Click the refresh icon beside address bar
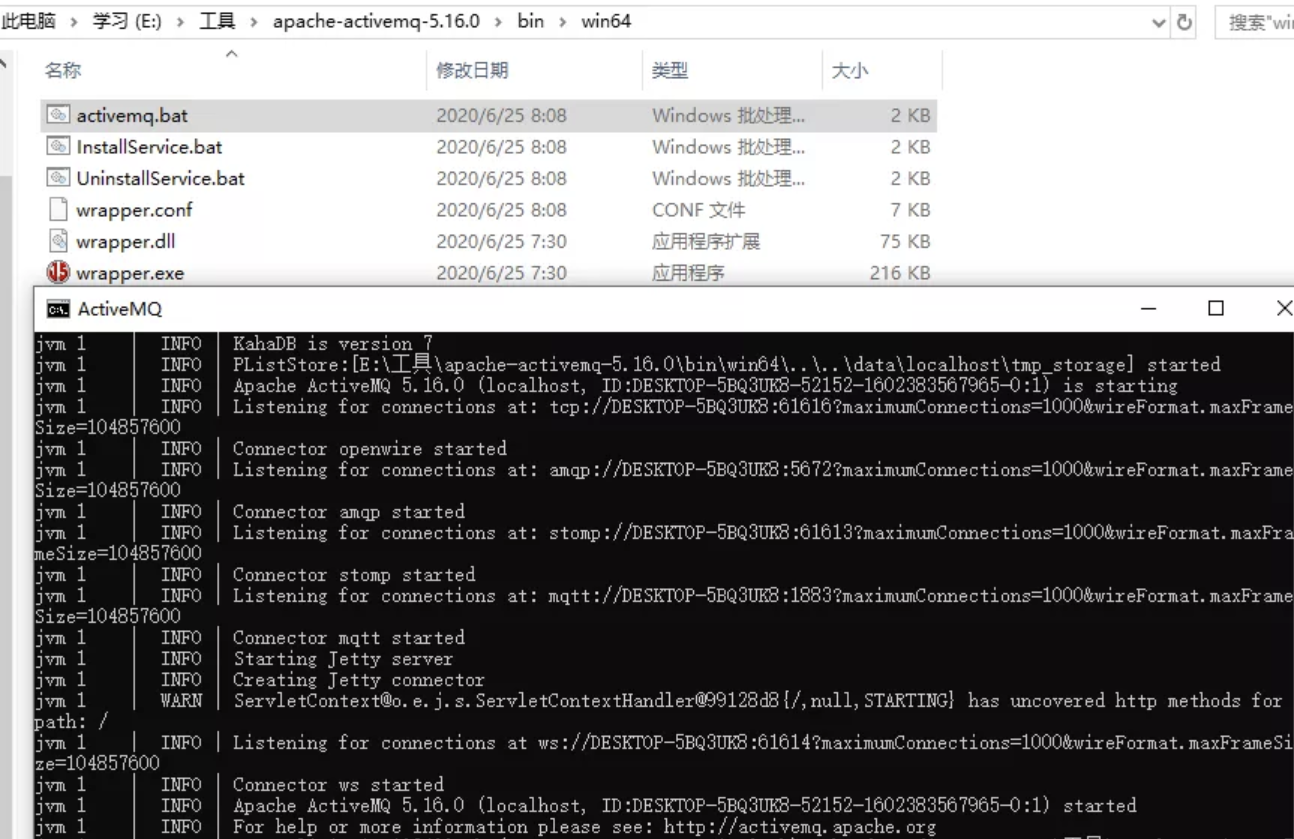Viewport: 1294px width, 839px height. 1183,20
